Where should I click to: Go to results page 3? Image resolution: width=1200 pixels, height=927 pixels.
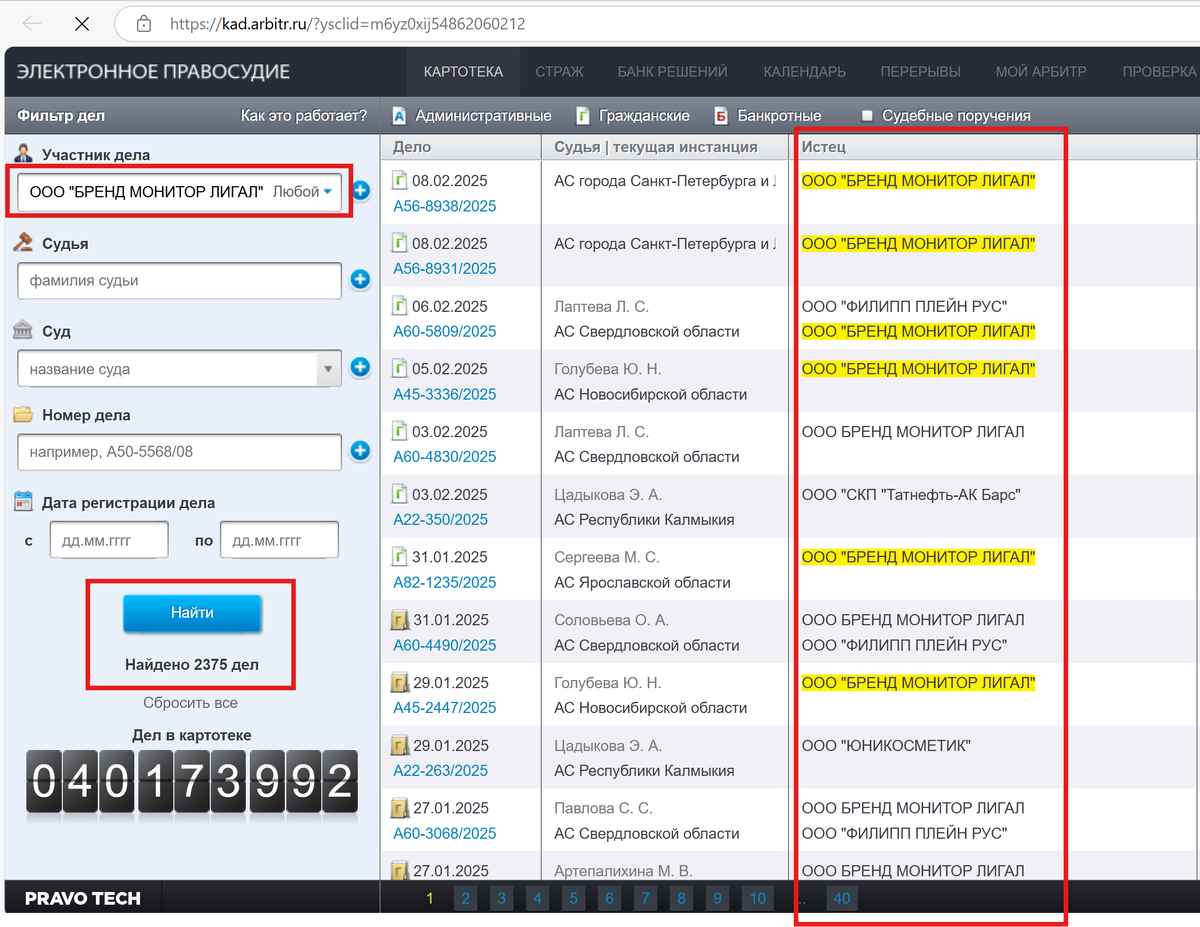502,898
